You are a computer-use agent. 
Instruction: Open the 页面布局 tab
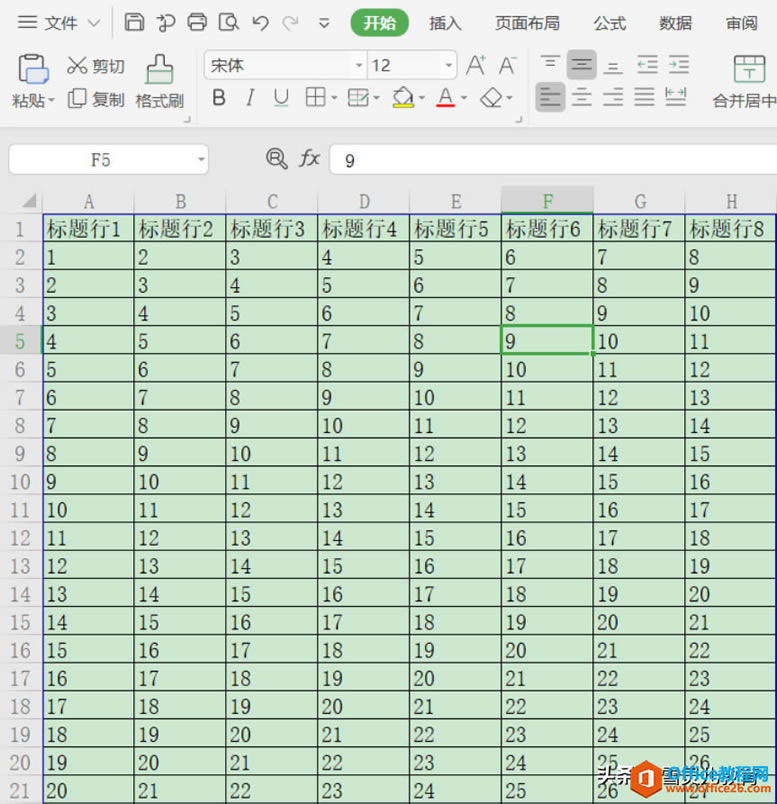527,23
